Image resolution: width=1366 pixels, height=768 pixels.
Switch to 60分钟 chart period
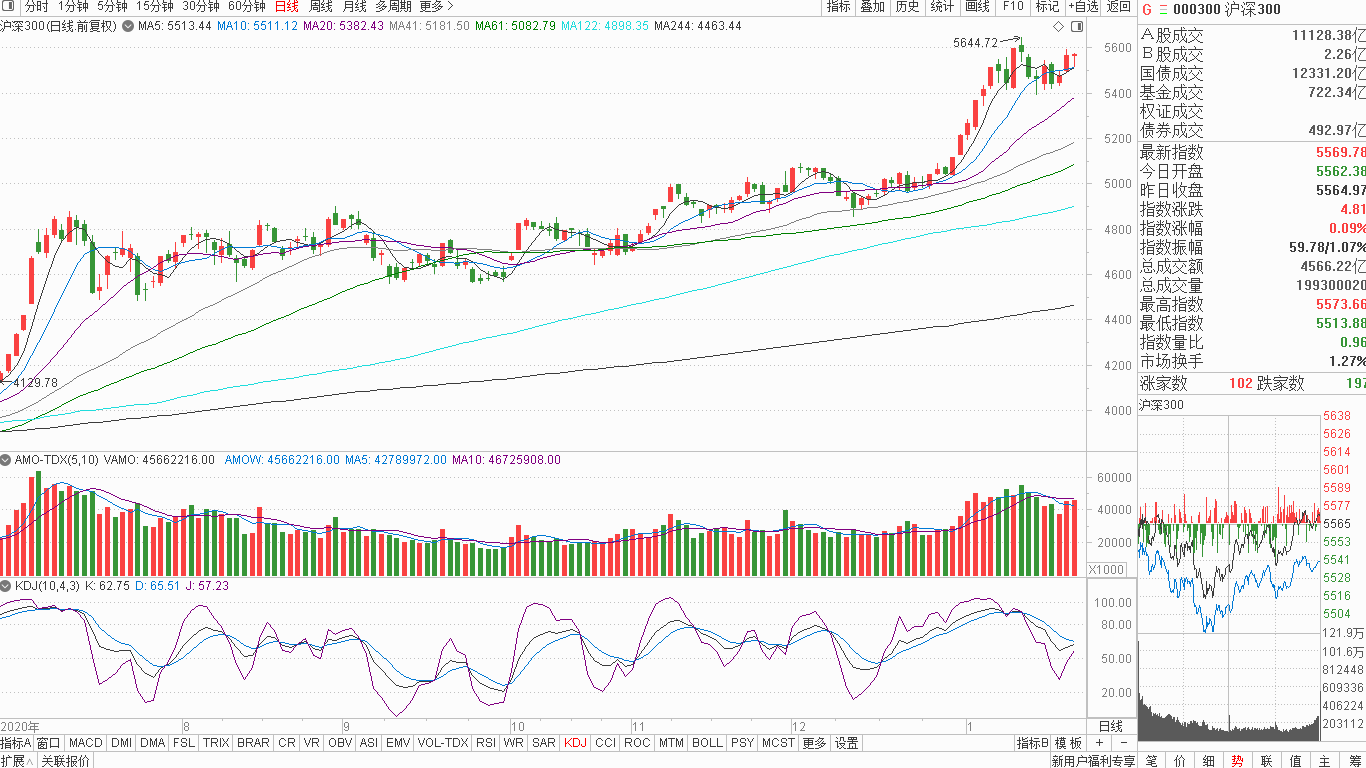pyautogui.click(x=246, y=7)
